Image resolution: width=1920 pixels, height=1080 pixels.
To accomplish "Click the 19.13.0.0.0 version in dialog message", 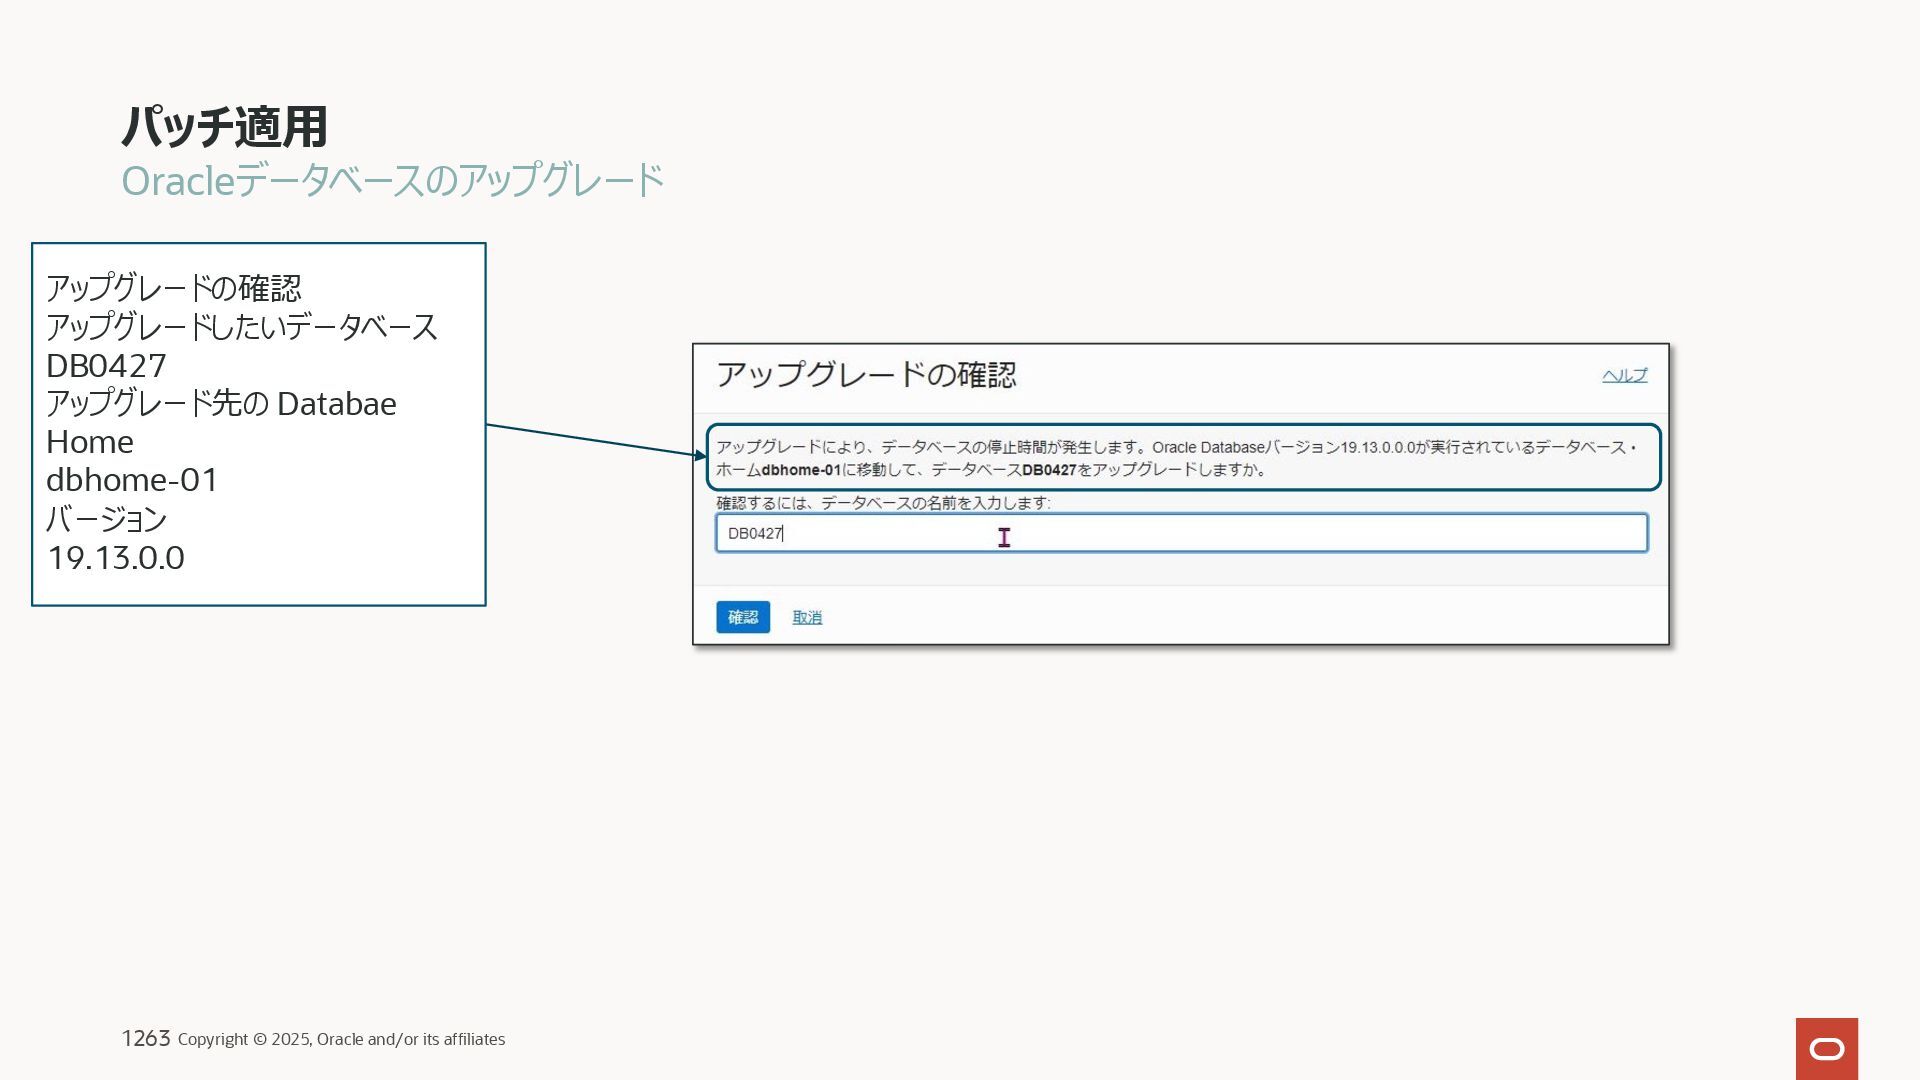I will point(1377,447).
